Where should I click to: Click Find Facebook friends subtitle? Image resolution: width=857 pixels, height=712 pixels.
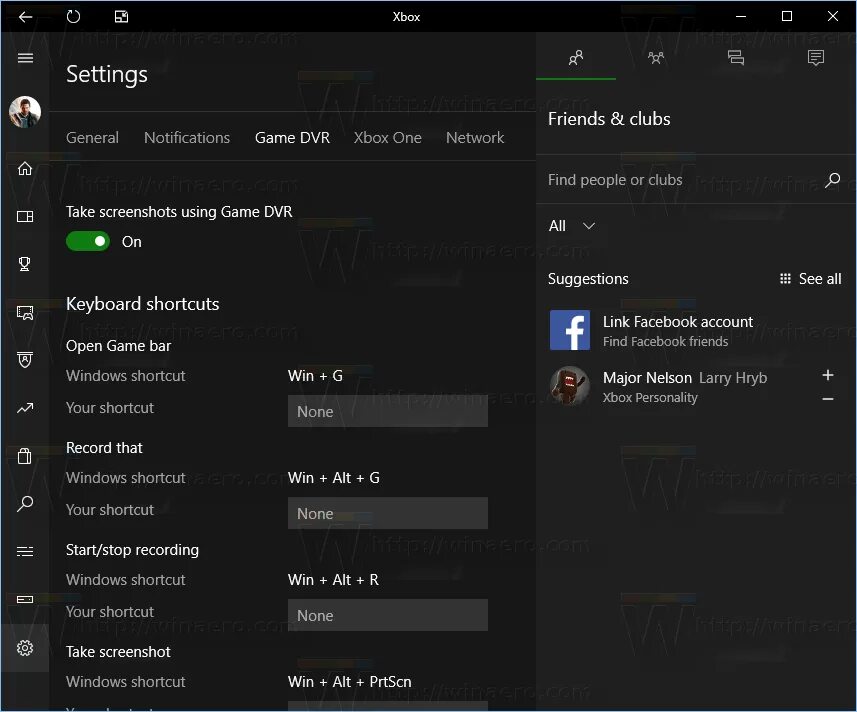click(x=665, y=342)
